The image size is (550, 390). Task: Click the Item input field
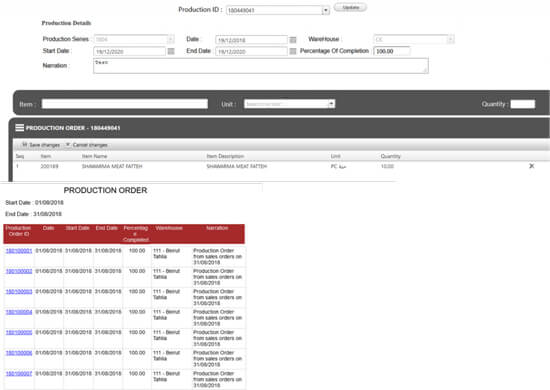coord(125,104)
